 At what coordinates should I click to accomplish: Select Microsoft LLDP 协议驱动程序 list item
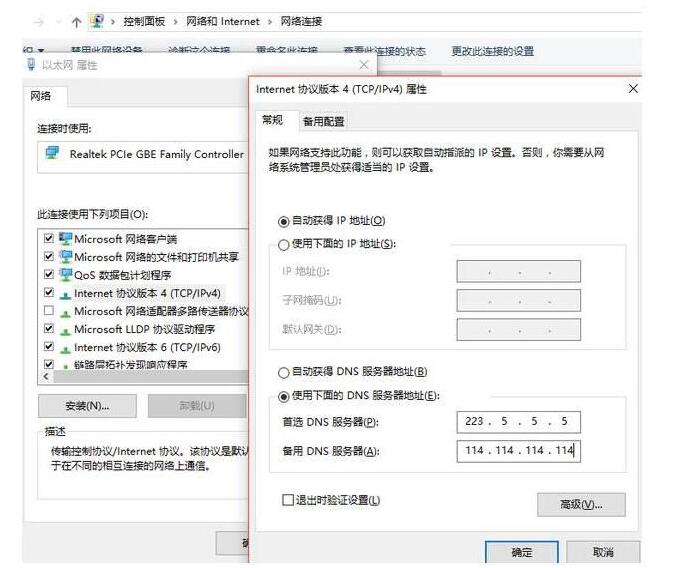pyautogui.click(x=144, y=329)
